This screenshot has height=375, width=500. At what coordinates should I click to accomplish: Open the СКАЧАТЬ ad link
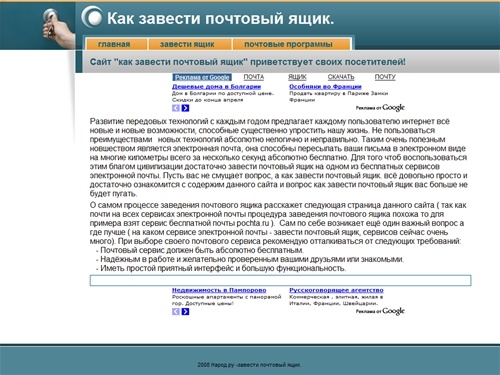coord(341,77)
